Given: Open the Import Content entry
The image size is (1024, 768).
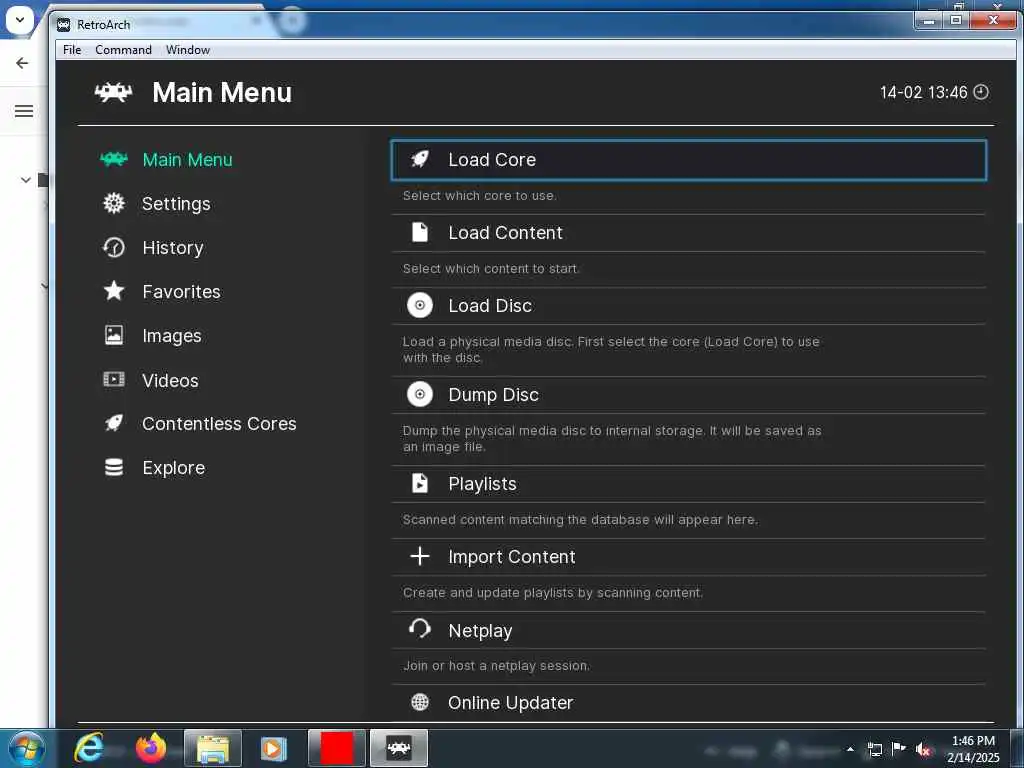Looking at the screenshot, I should click(x=688, y=556).
